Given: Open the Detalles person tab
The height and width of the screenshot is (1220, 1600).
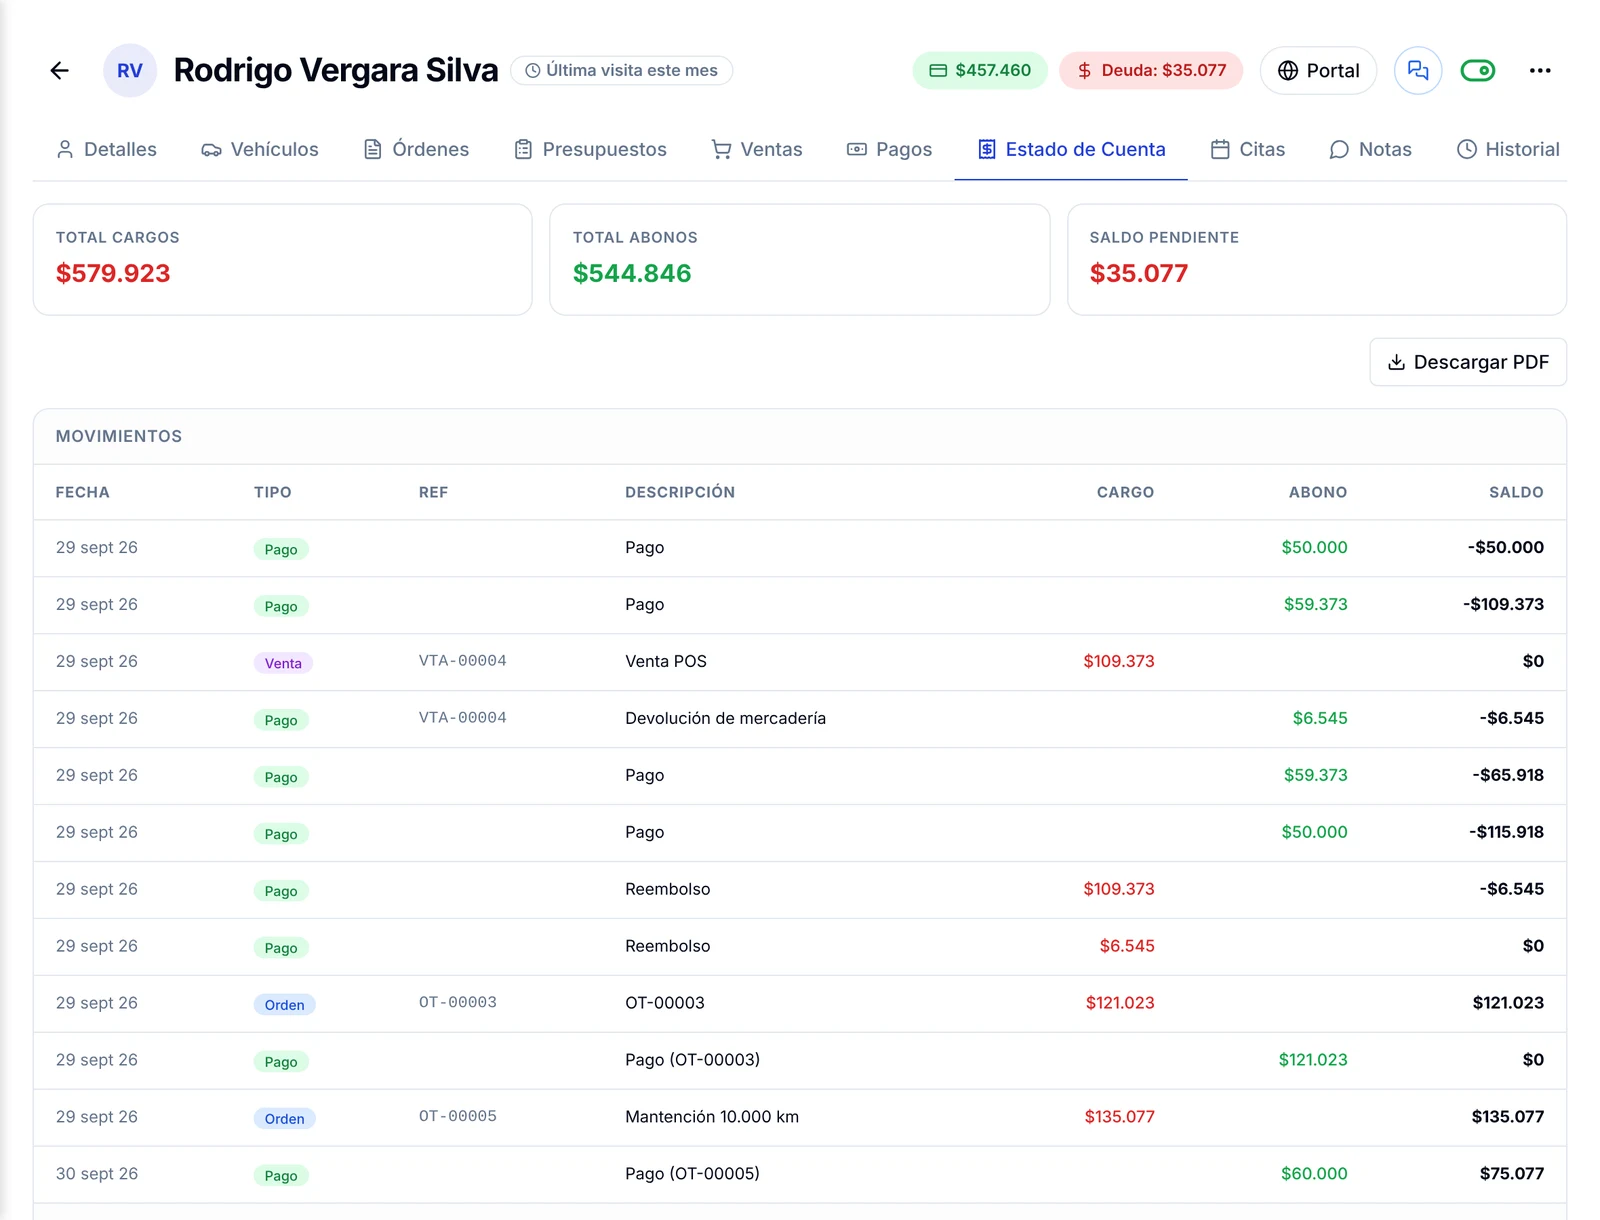Looking at the screenshot, I should pyautogui.click(x=107, y=149).
